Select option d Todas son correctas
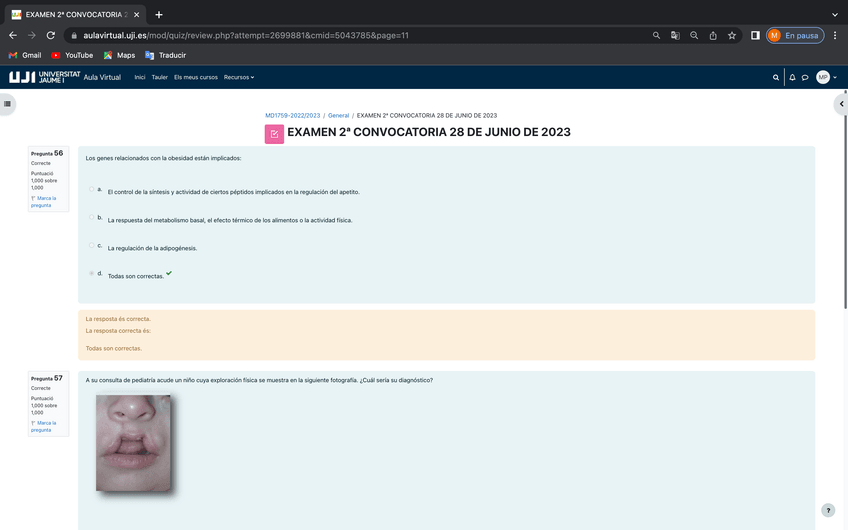Viewport: 848px width, 530px height. pyautogui.click(x=91, y=273)
